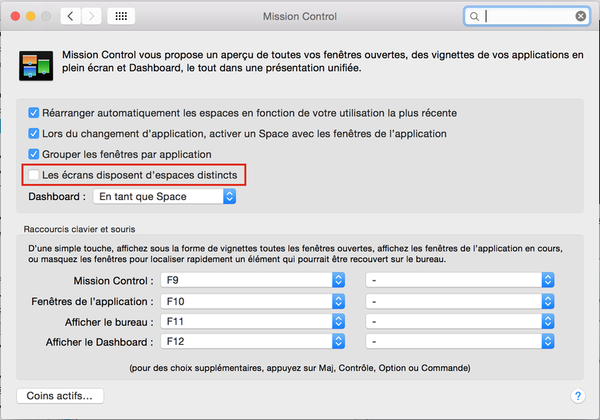Open Afficher le bureau mouse dropdown

click(x=460, y=322)
